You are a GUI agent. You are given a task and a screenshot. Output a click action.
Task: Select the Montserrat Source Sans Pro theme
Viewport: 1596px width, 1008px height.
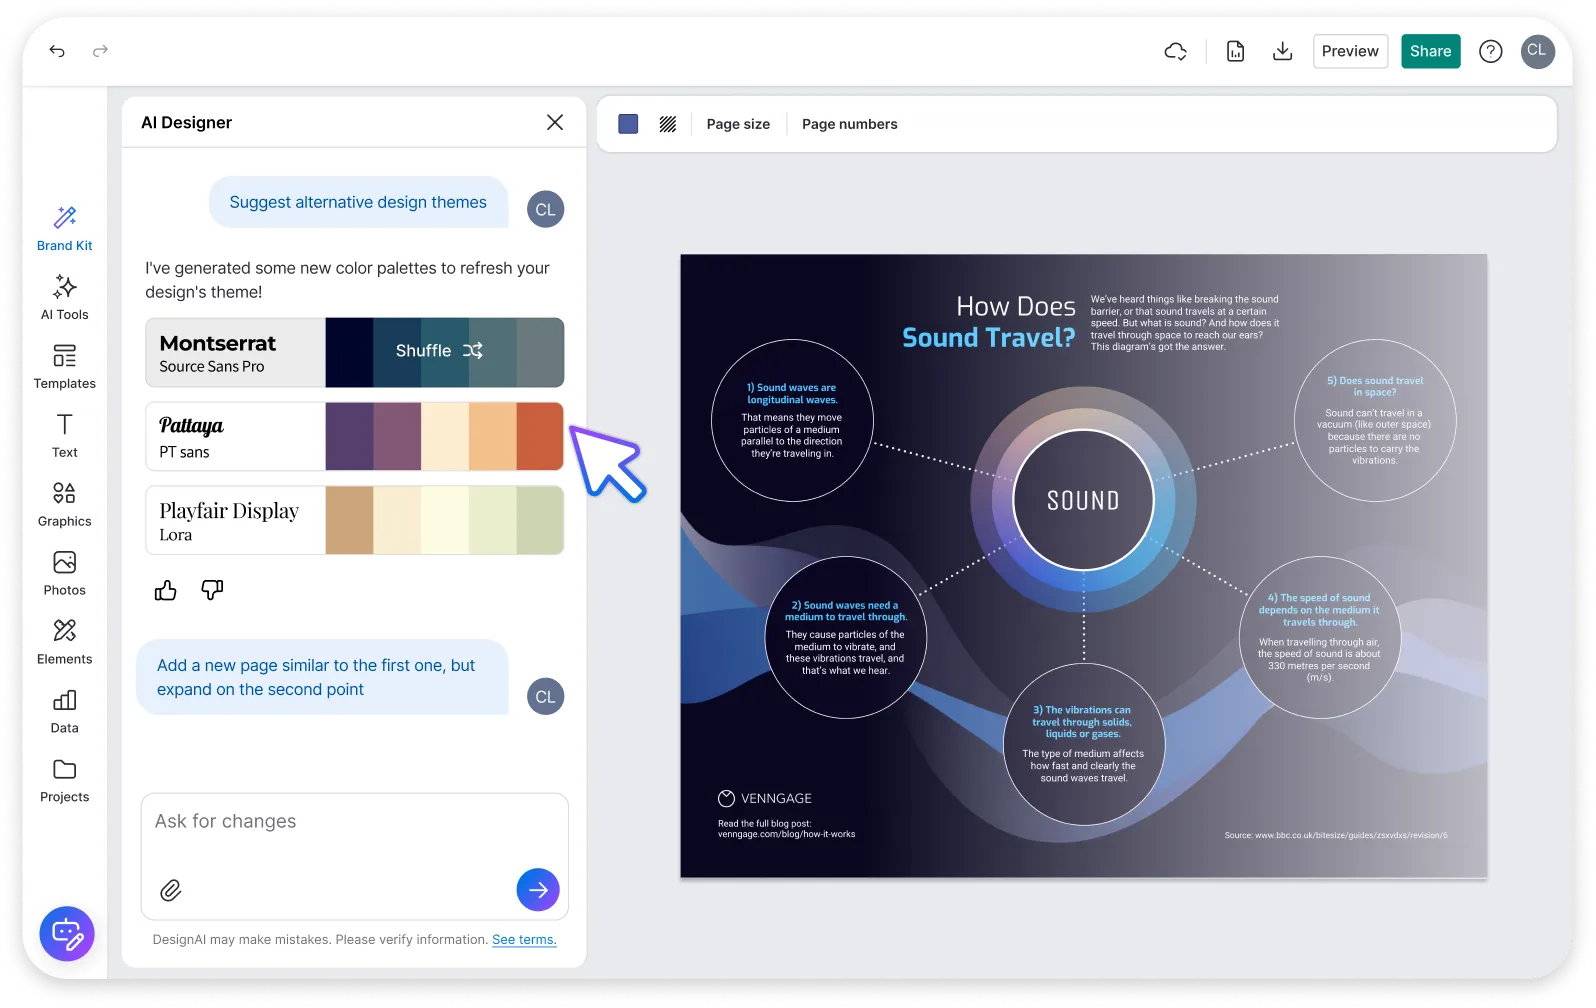pos(355,352)
